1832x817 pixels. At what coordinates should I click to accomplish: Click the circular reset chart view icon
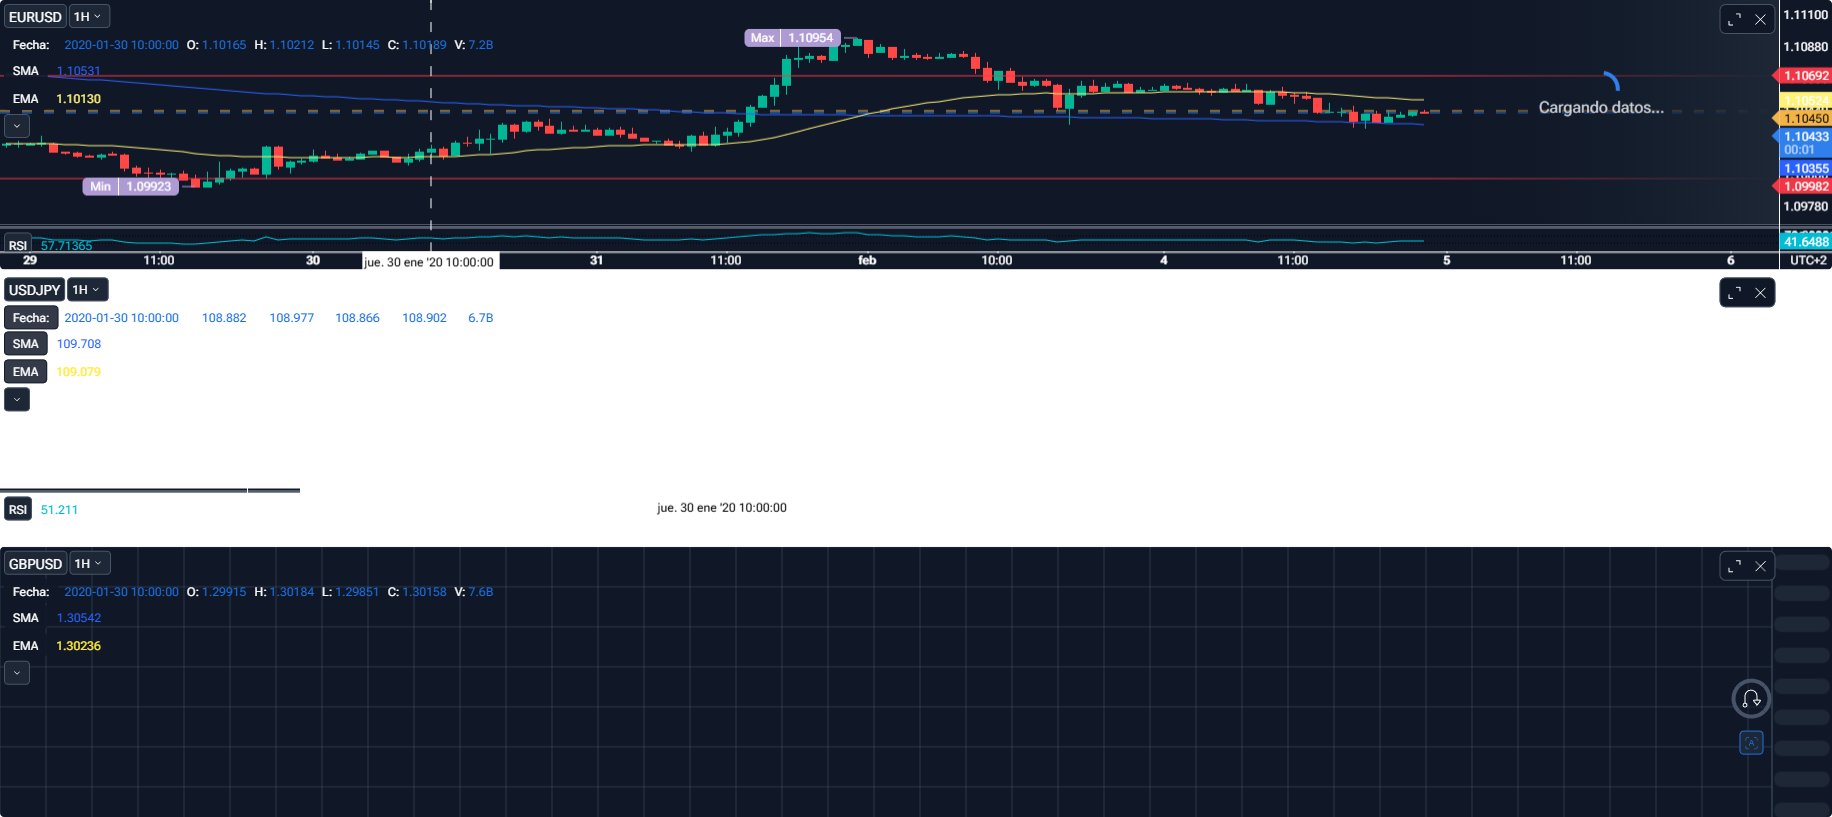pos(1751,698)
